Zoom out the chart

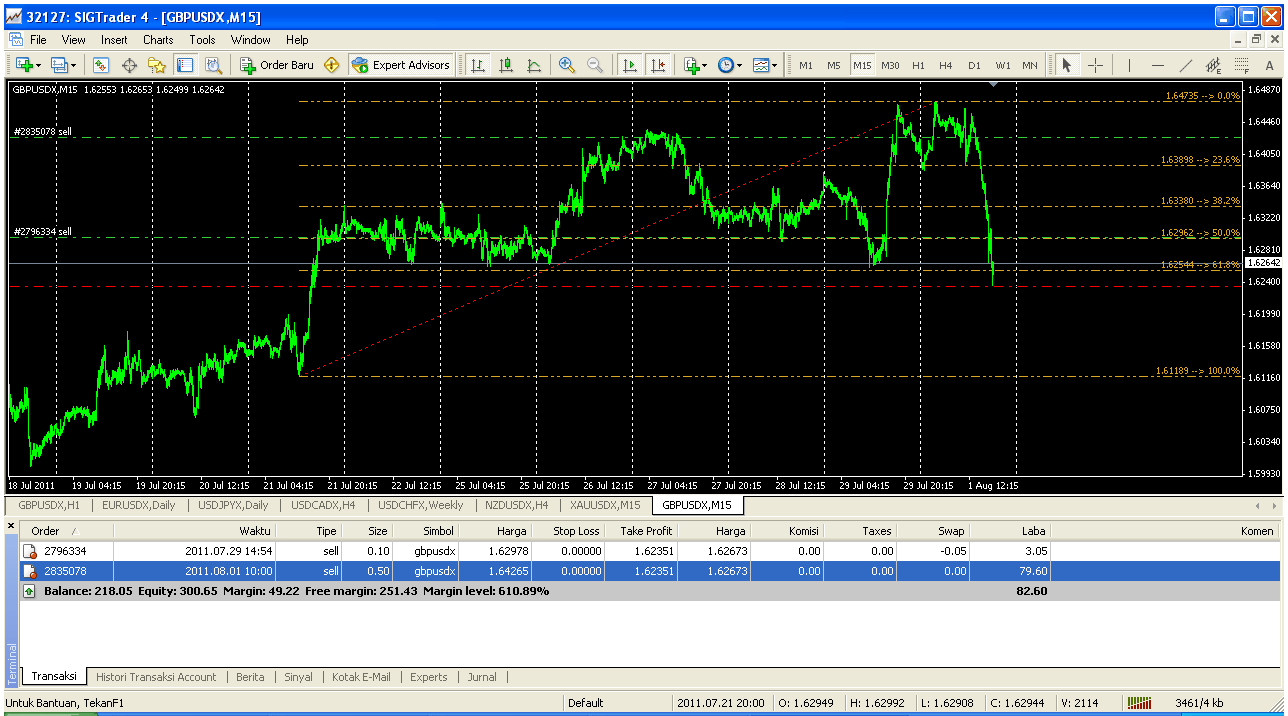(x=595, y=65)
